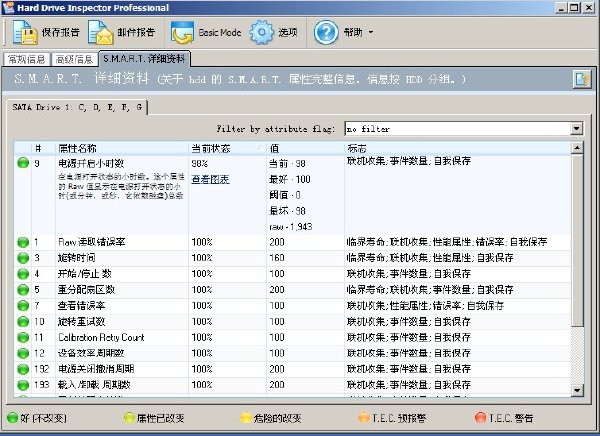The height and width of the screenshot is (436, 600).
Task: Click the 选项 button label
Action: point(288,33)
